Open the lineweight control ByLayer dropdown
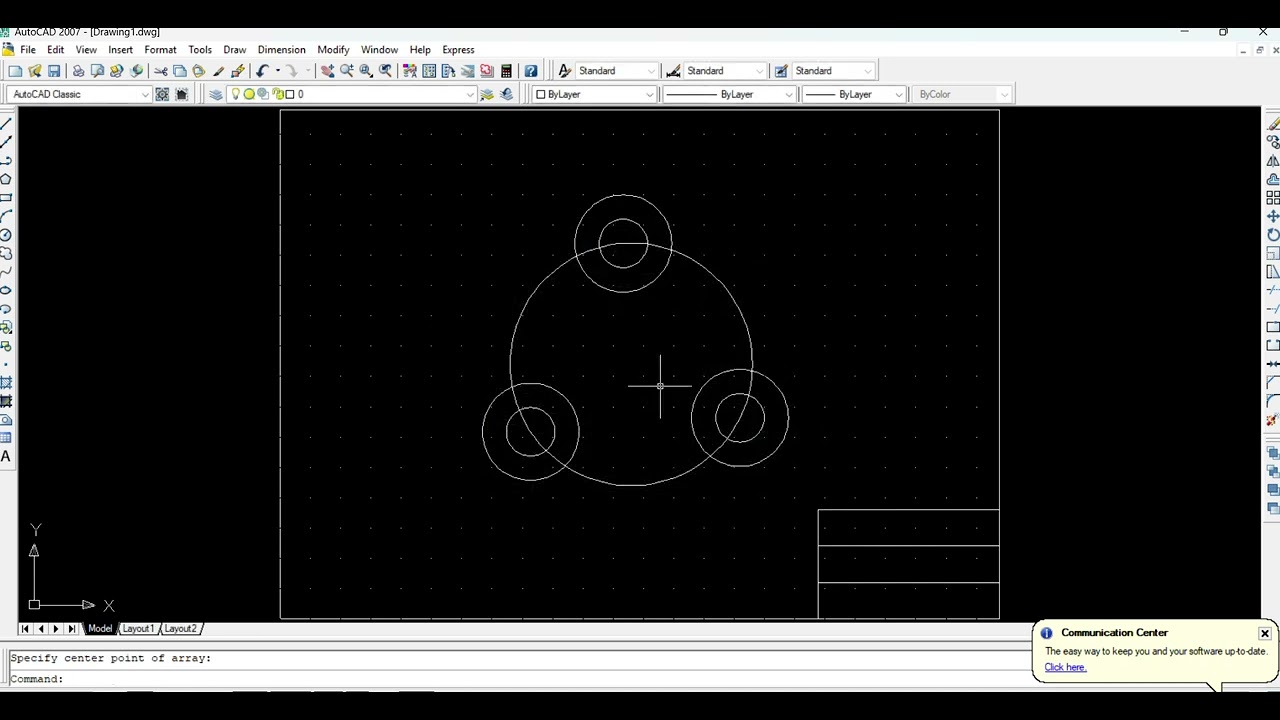This screenshot has width=1280, height=720. click(x=899, y=94)
